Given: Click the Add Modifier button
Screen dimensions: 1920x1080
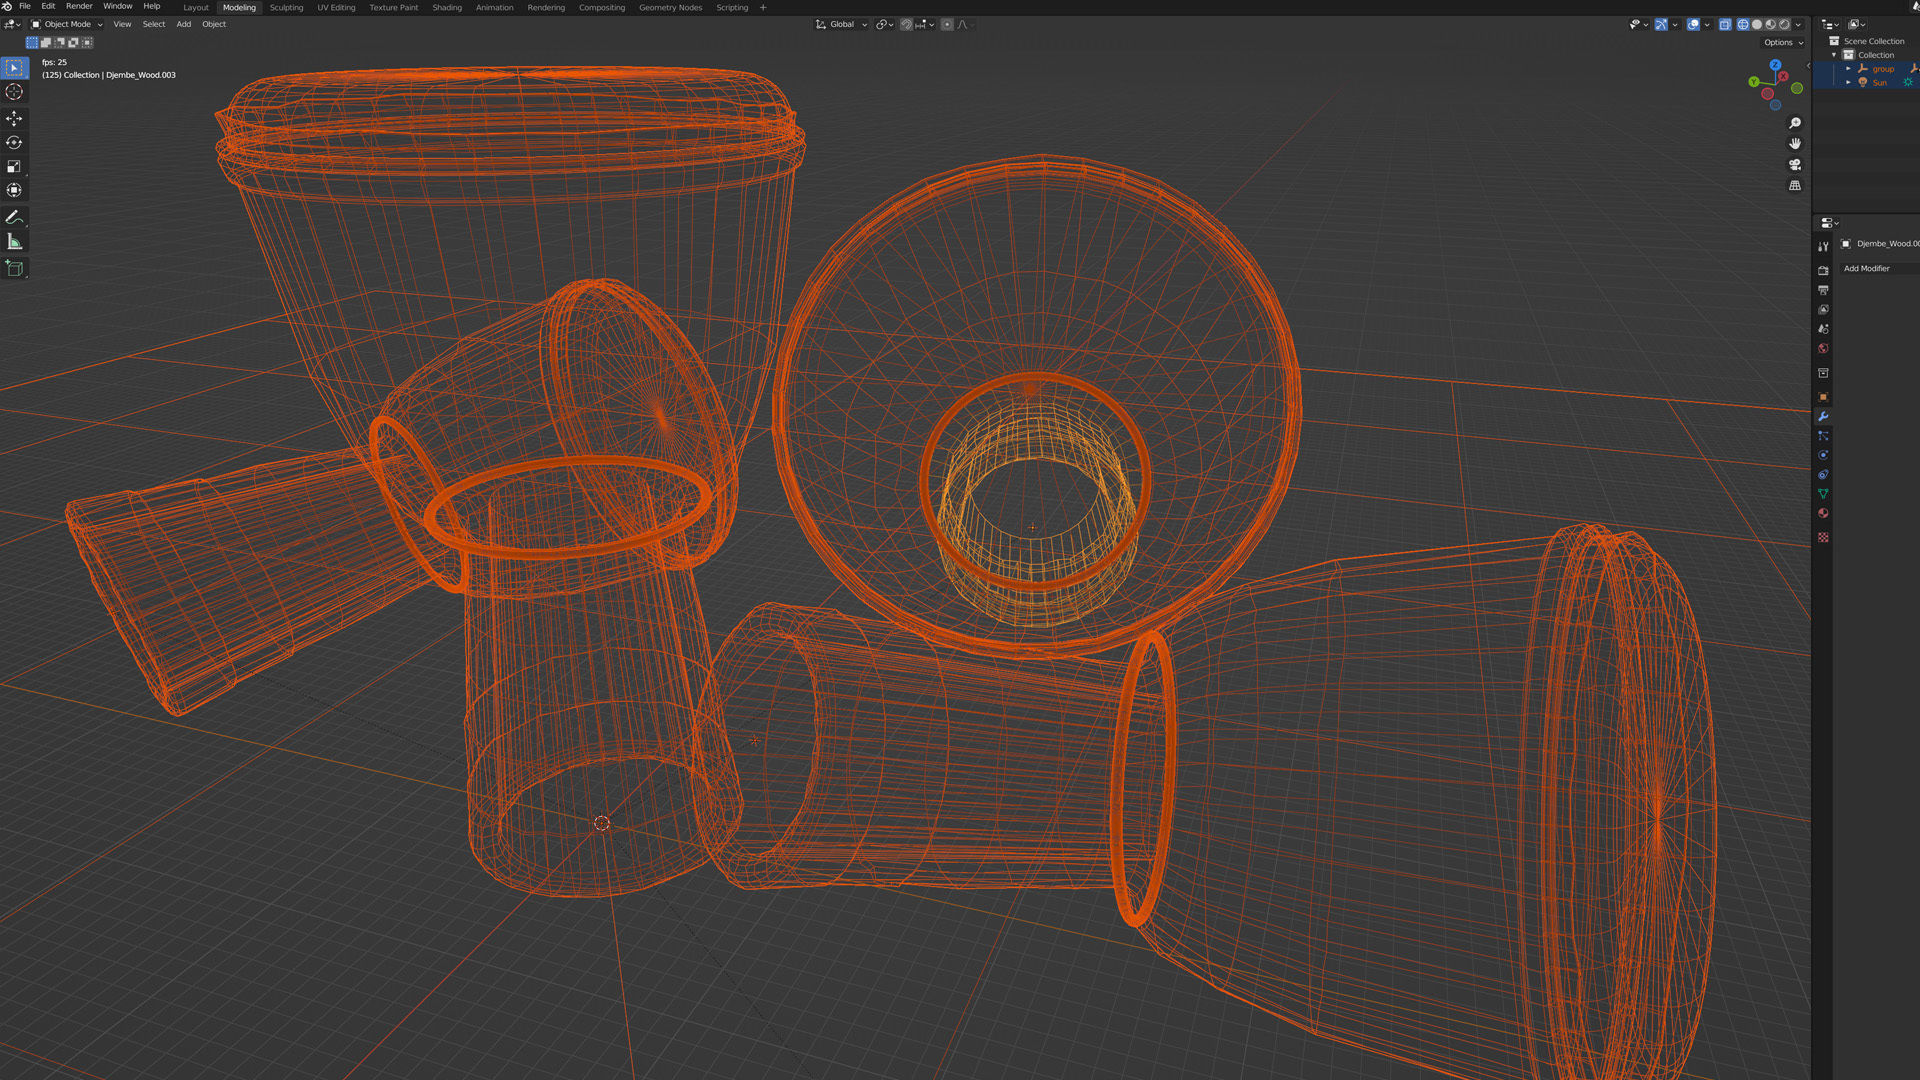Looking at the screenshot, I should pyautogui.click(x=1867, y=268).
